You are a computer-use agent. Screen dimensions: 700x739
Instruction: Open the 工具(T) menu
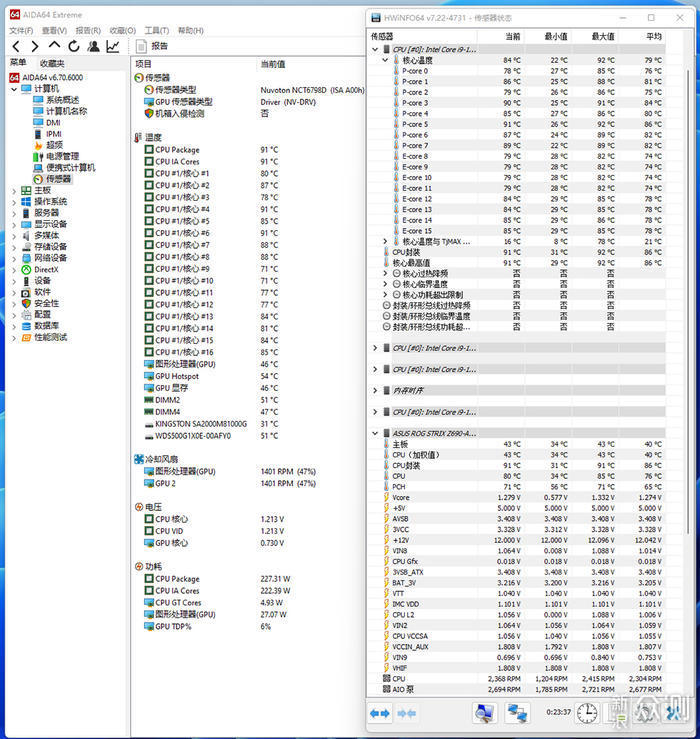(156, 31)
